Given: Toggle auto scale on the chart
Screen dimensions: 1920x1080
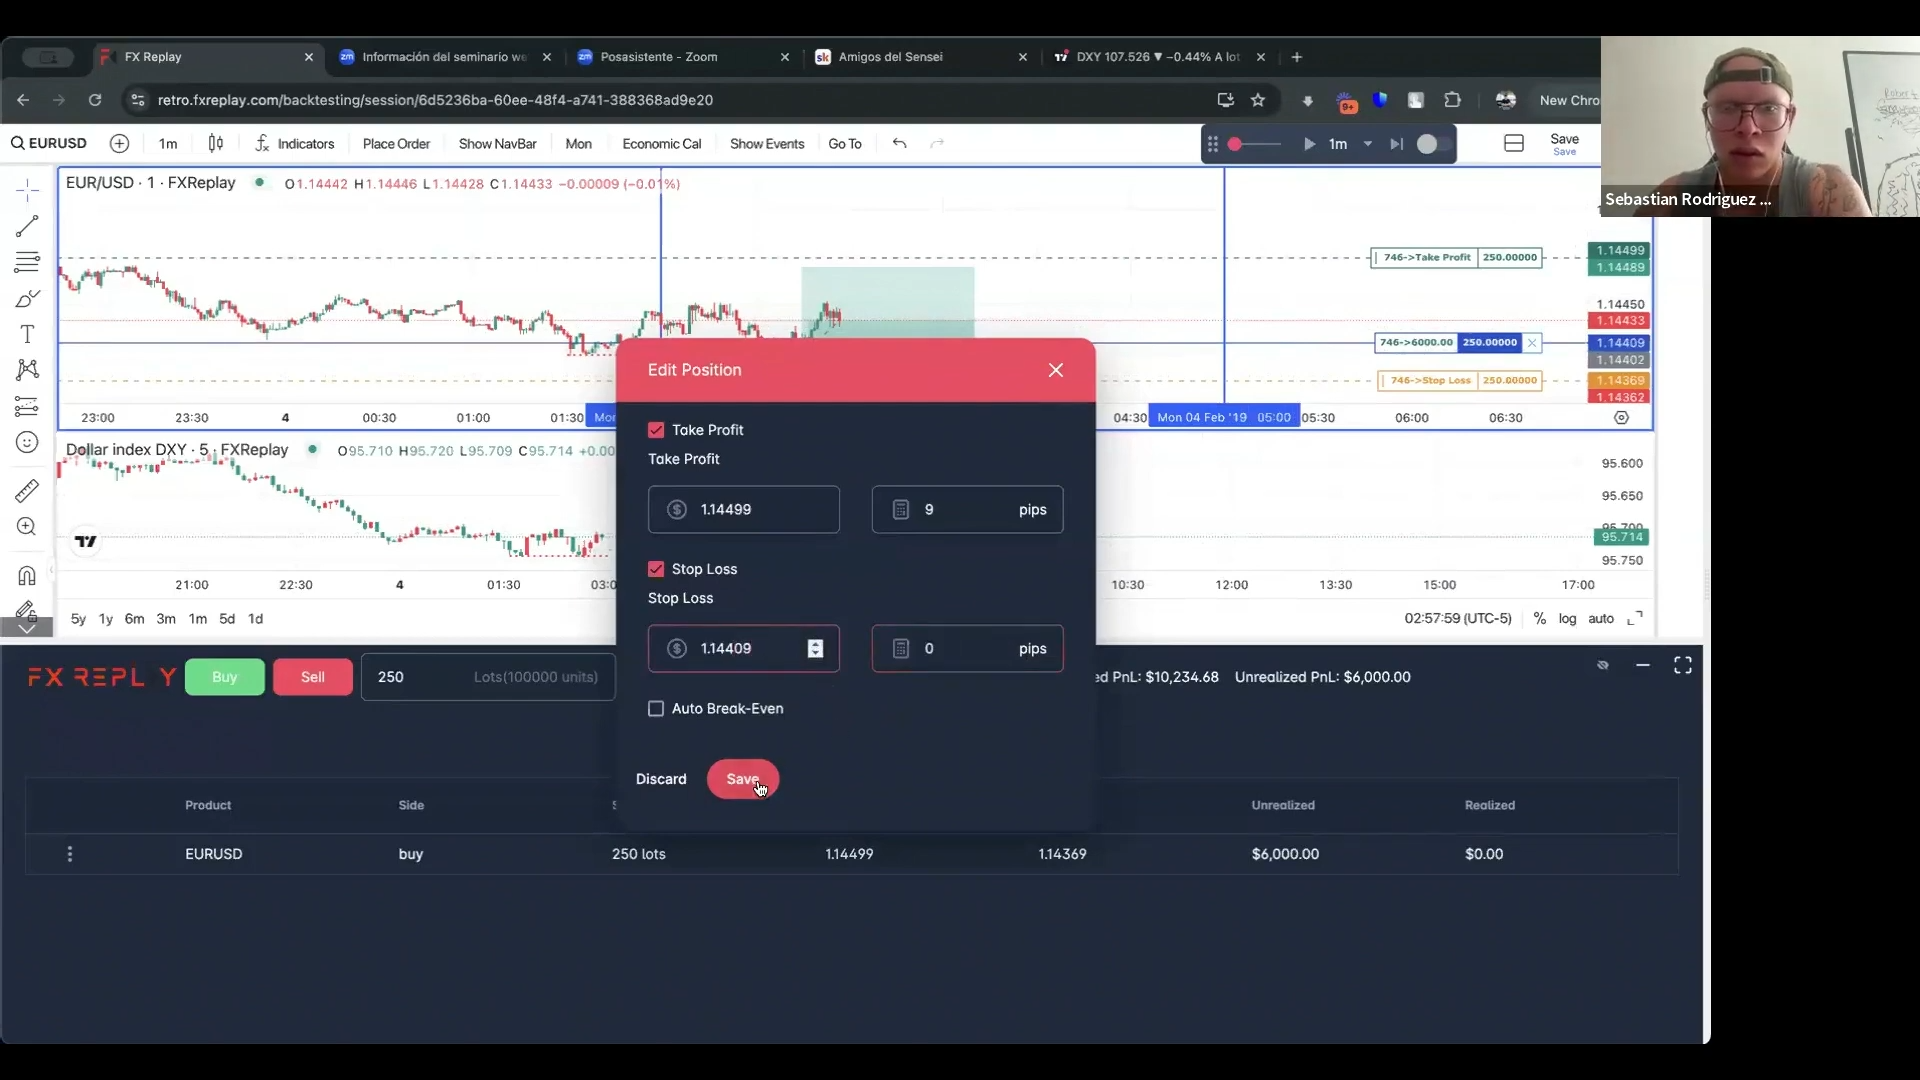Looking at the screenshot, I should (1601, 619).
